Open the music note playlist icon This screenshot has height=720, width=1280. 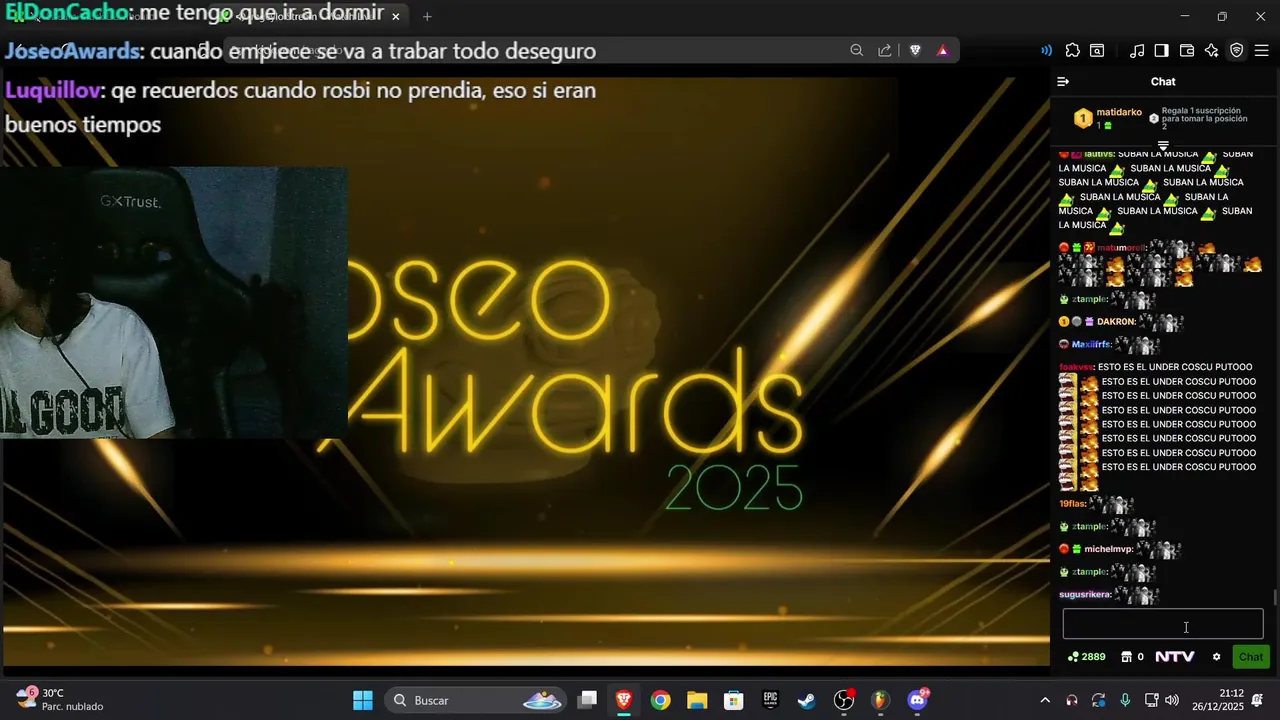click(1137, 50)
